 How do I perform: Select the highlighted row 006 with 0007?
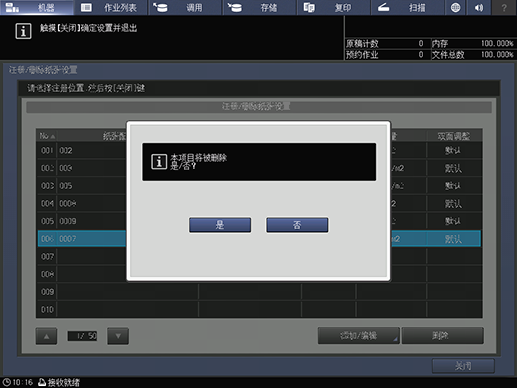[259, 239]
